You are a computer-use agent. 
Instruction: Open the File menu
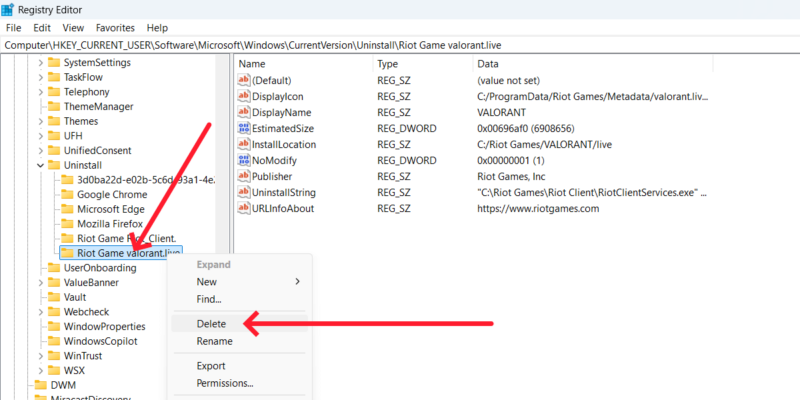pyautogui.click(x=13, y=28)
